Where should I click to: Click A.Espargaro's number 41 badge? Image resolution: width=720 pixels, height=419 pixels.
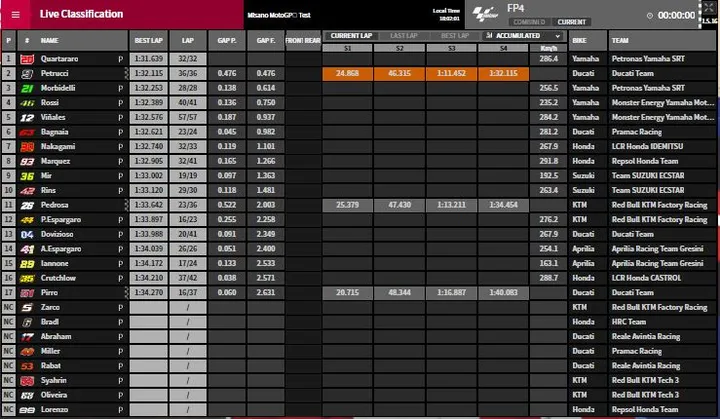tap(27, 249)
